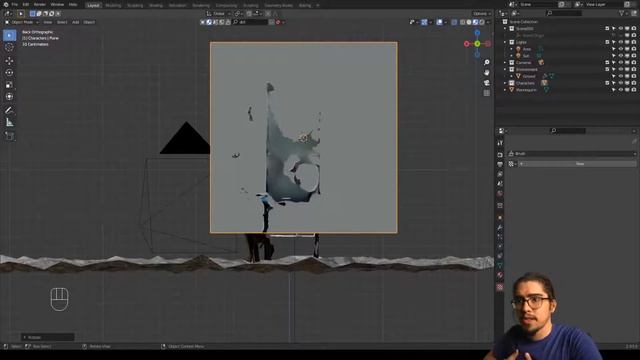The image size is (640, 360).
Task: Expand the Cameras collection
Action: 505,62
